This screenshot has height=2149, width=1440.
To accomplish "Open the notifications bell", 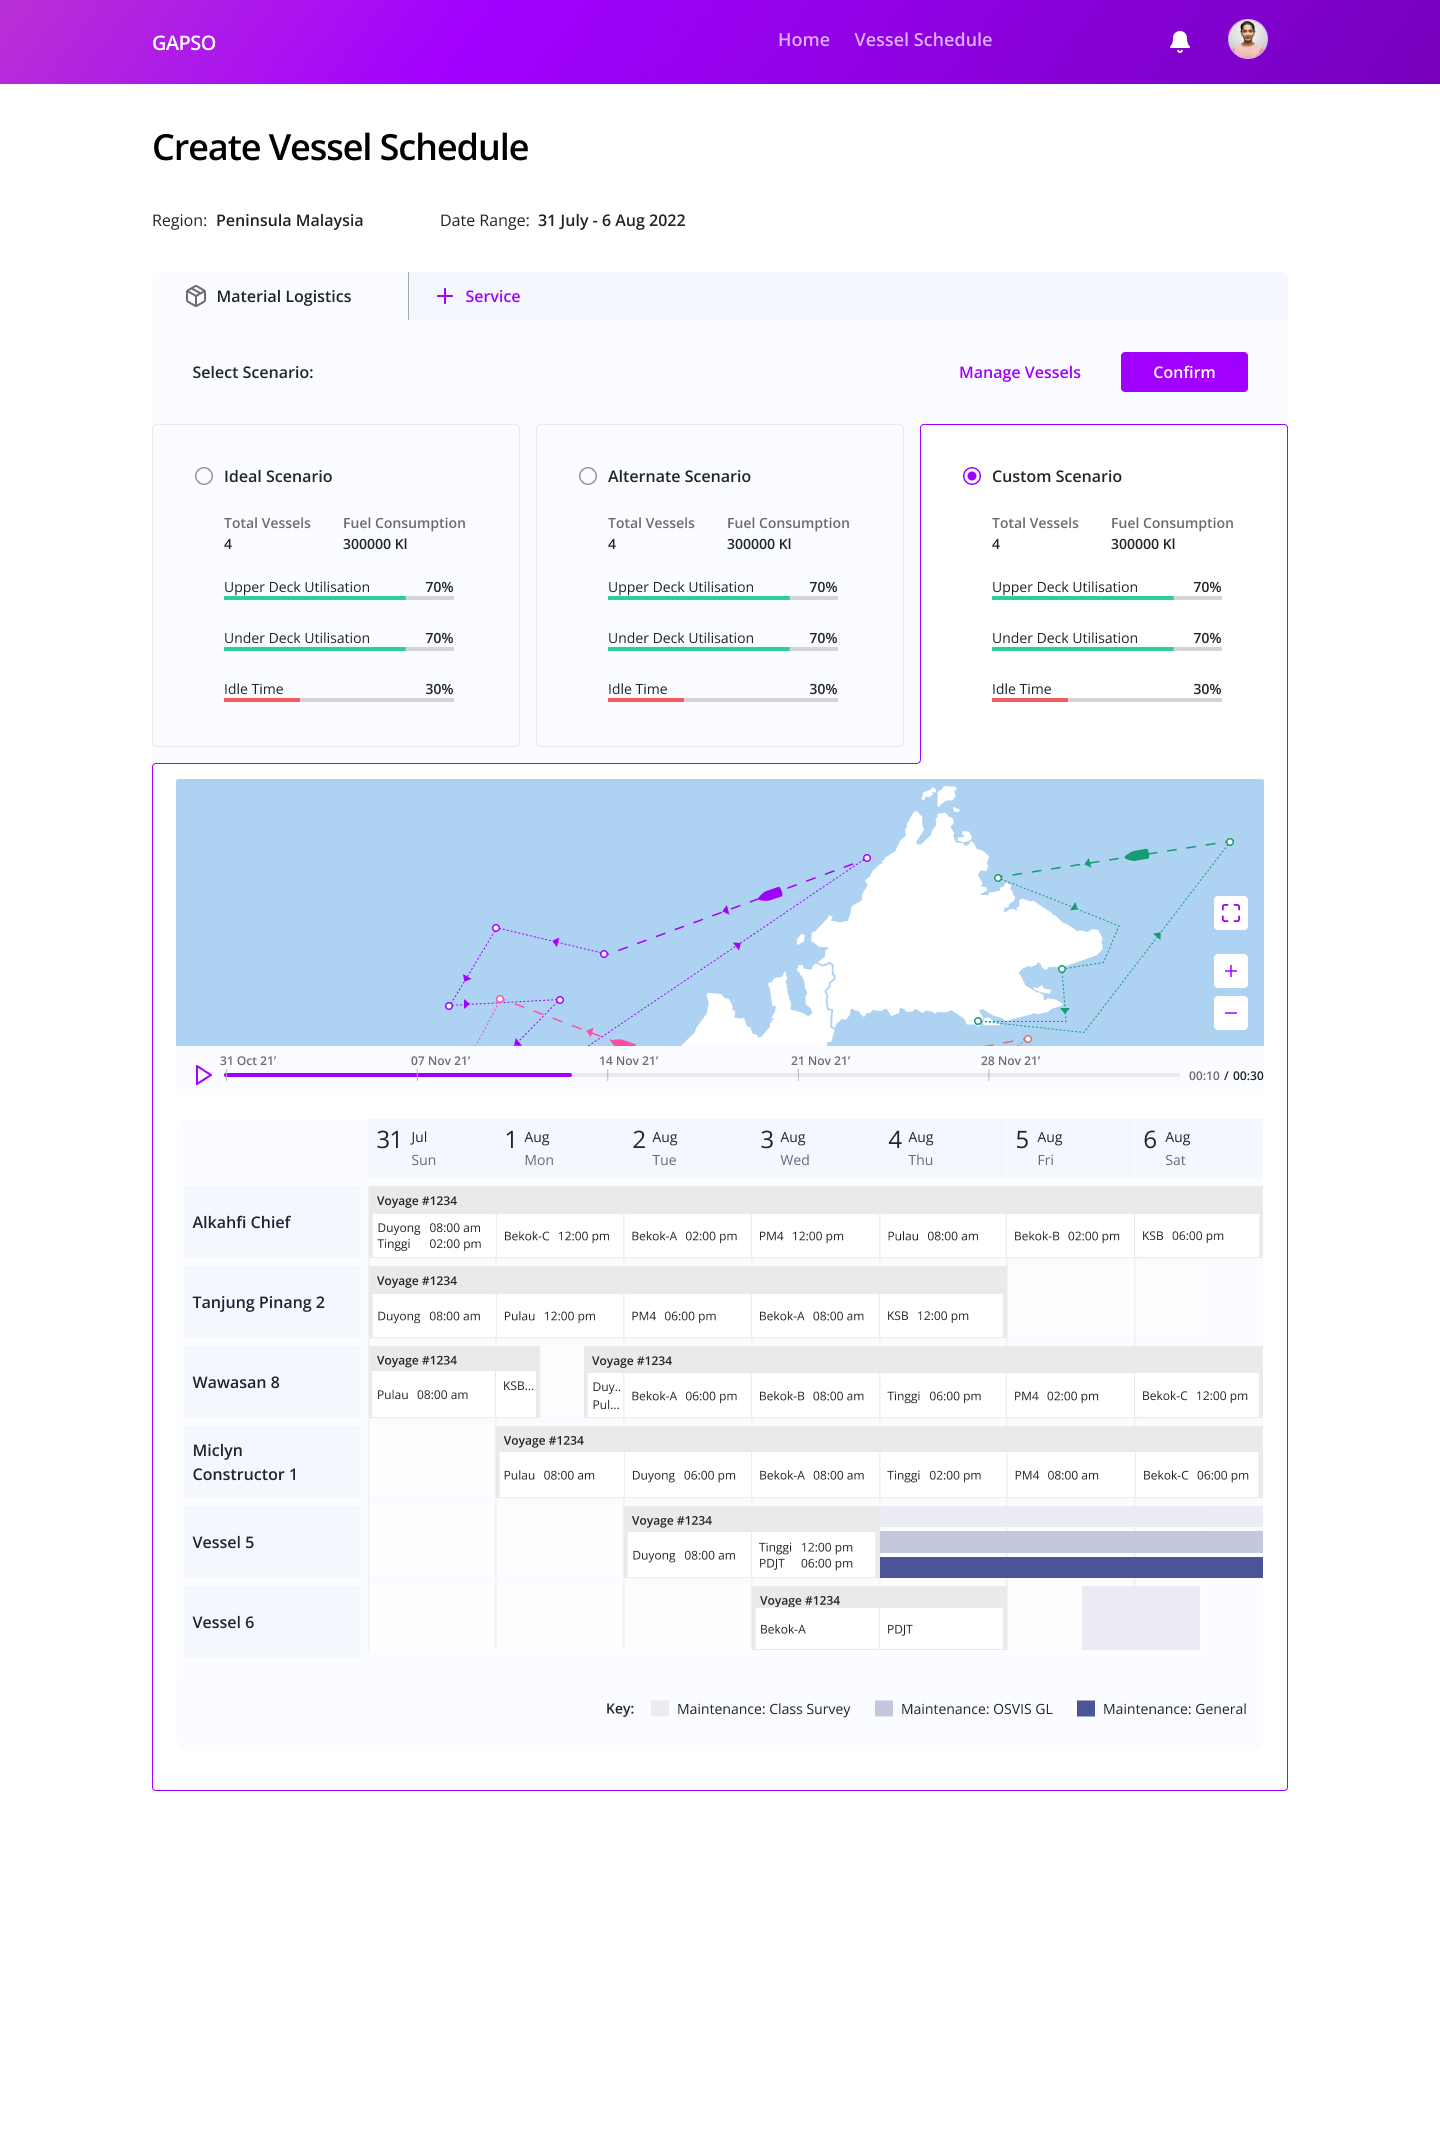I will tap(1180, 41).
